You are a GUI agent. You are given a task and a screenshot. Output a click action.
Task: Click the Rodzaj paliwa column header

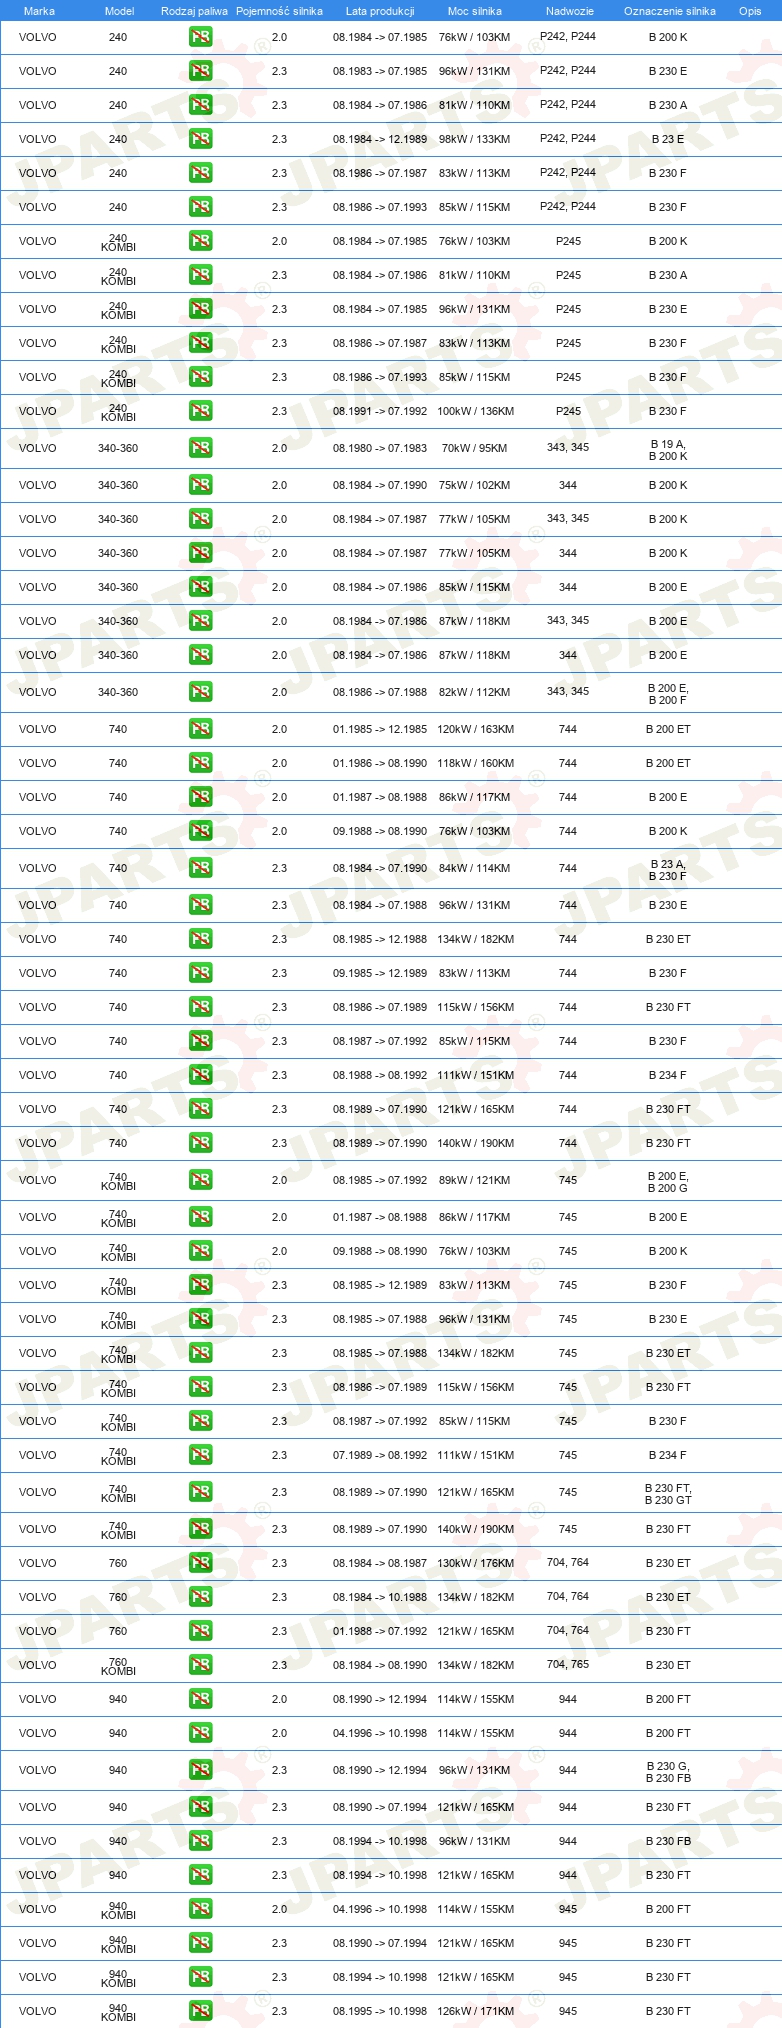pos(194,11)
